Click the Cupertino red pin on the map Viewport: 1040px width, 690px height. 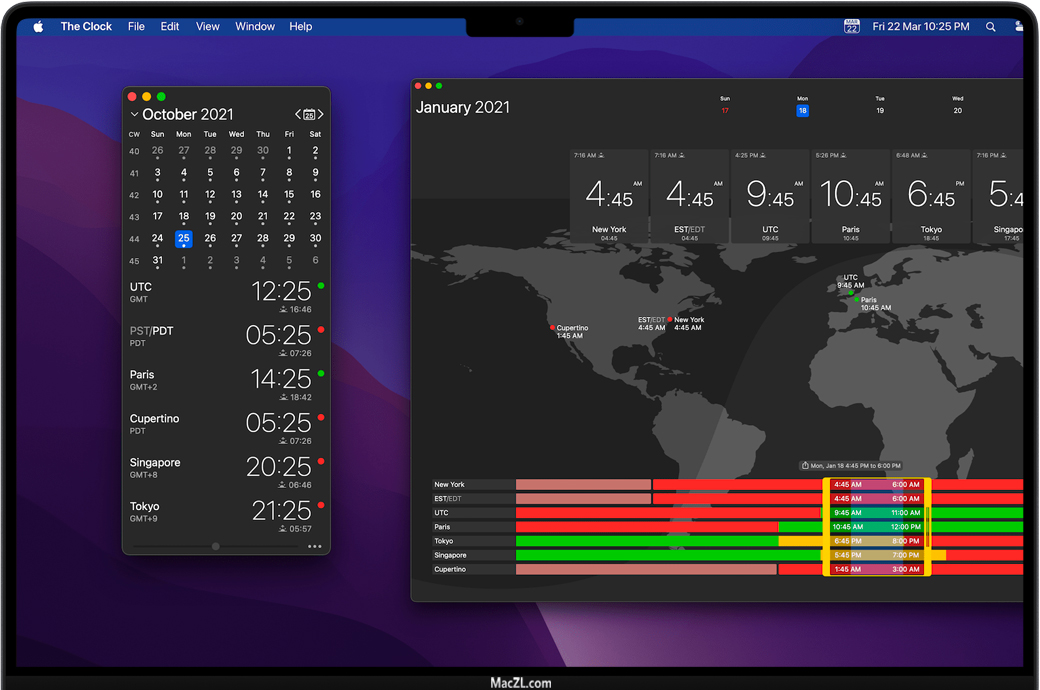pos(552,327)
